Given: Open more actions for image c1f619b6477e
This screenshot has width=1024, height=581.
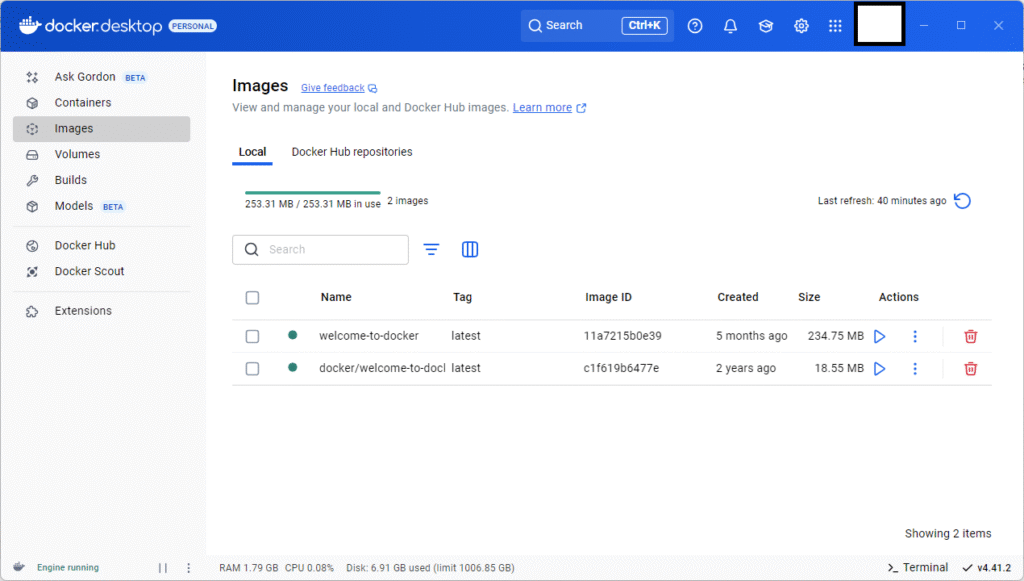Looking at the screenshot, I should coord(915,369).
